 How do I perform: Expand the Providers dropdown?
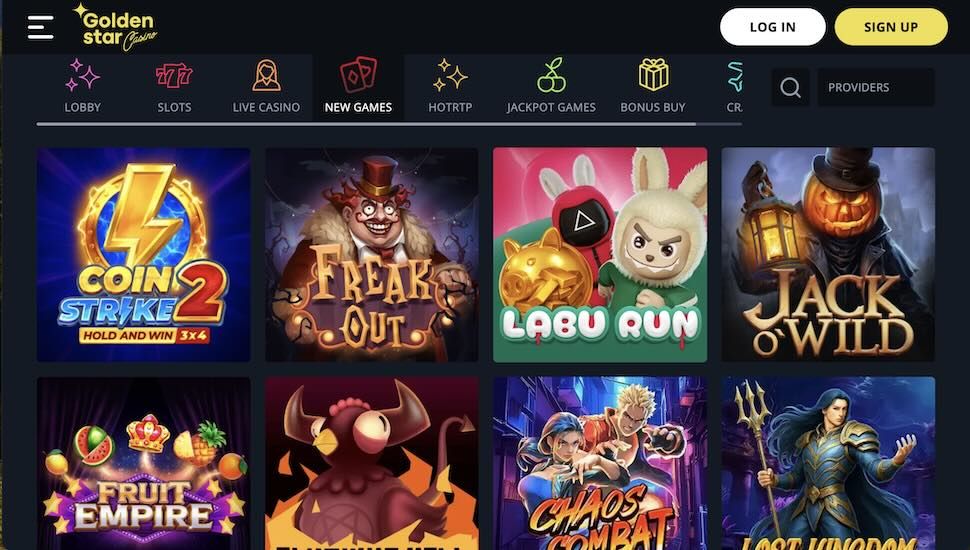tap(876, 87)
